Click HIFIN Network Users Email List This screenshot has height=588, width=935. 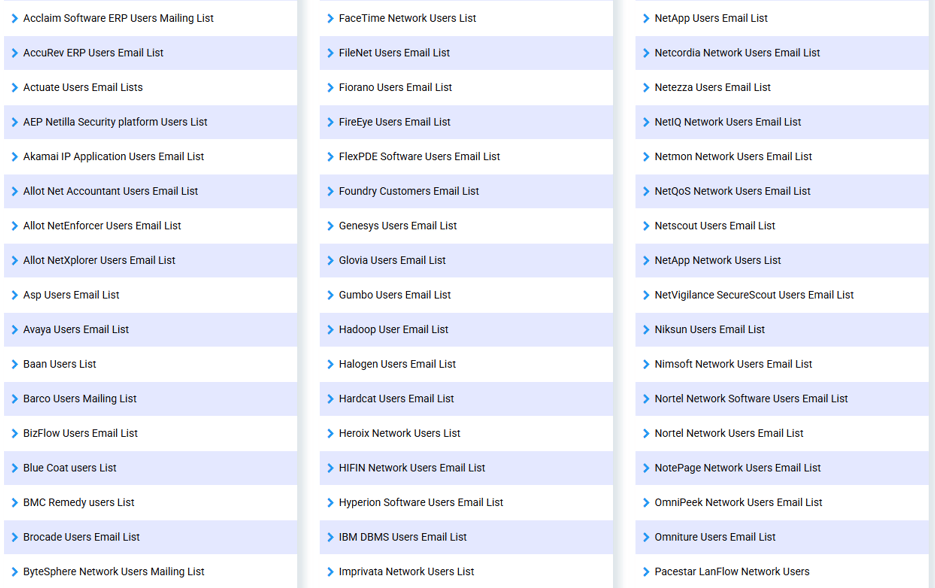click(x=411, y=468)
